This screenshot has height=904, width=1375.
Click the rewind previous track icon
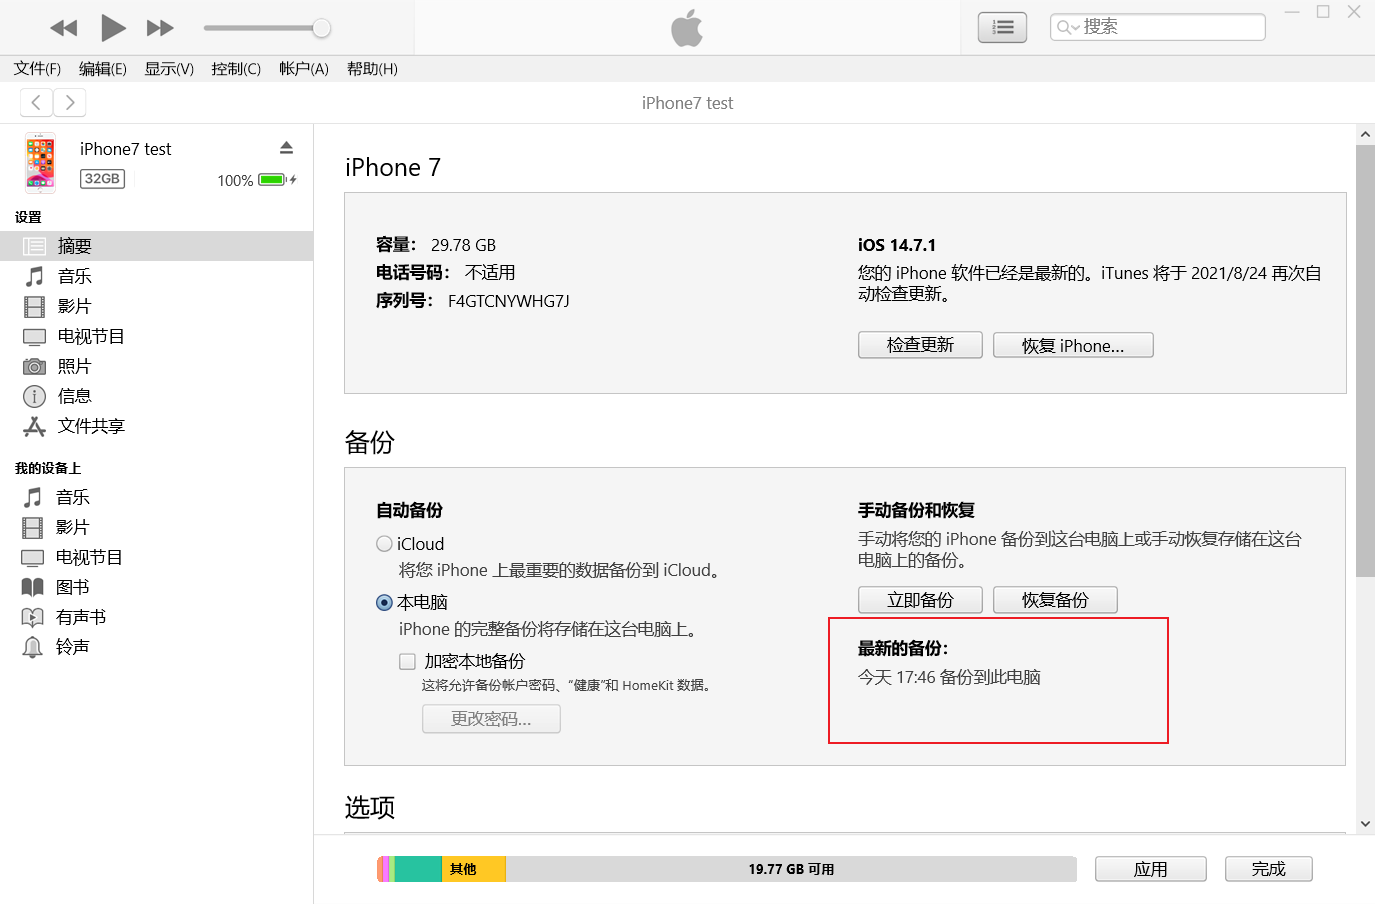point(64,28)
